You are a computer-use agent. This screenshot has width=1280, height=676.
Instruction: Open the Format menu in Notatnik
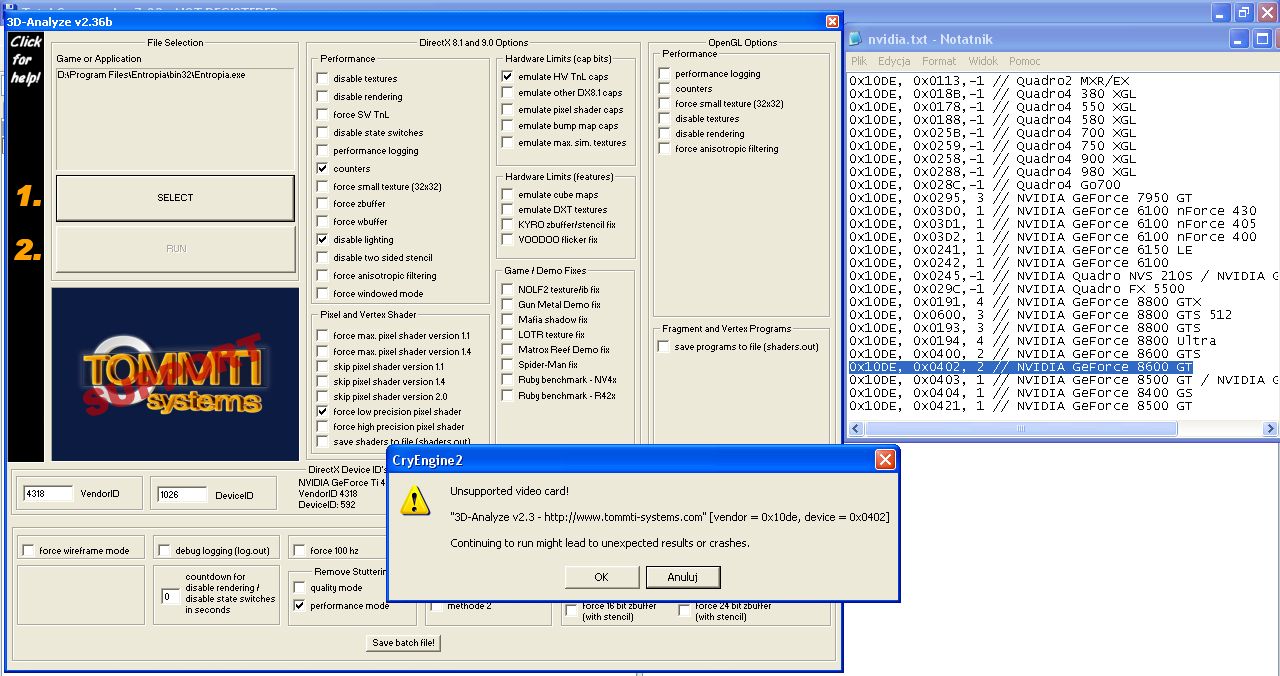coord(939,61)
